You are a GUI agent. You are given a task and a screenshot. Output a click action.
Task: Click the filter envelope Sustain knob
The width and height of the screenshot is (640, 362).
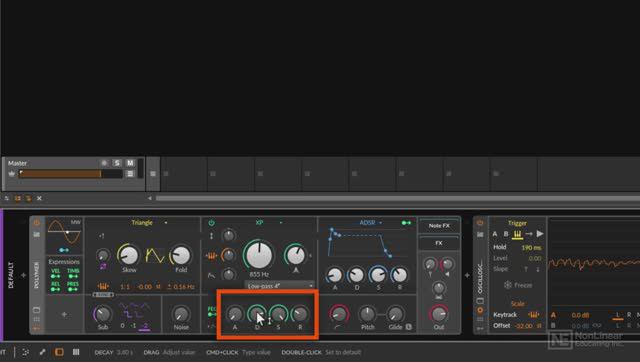pos(279,314)
